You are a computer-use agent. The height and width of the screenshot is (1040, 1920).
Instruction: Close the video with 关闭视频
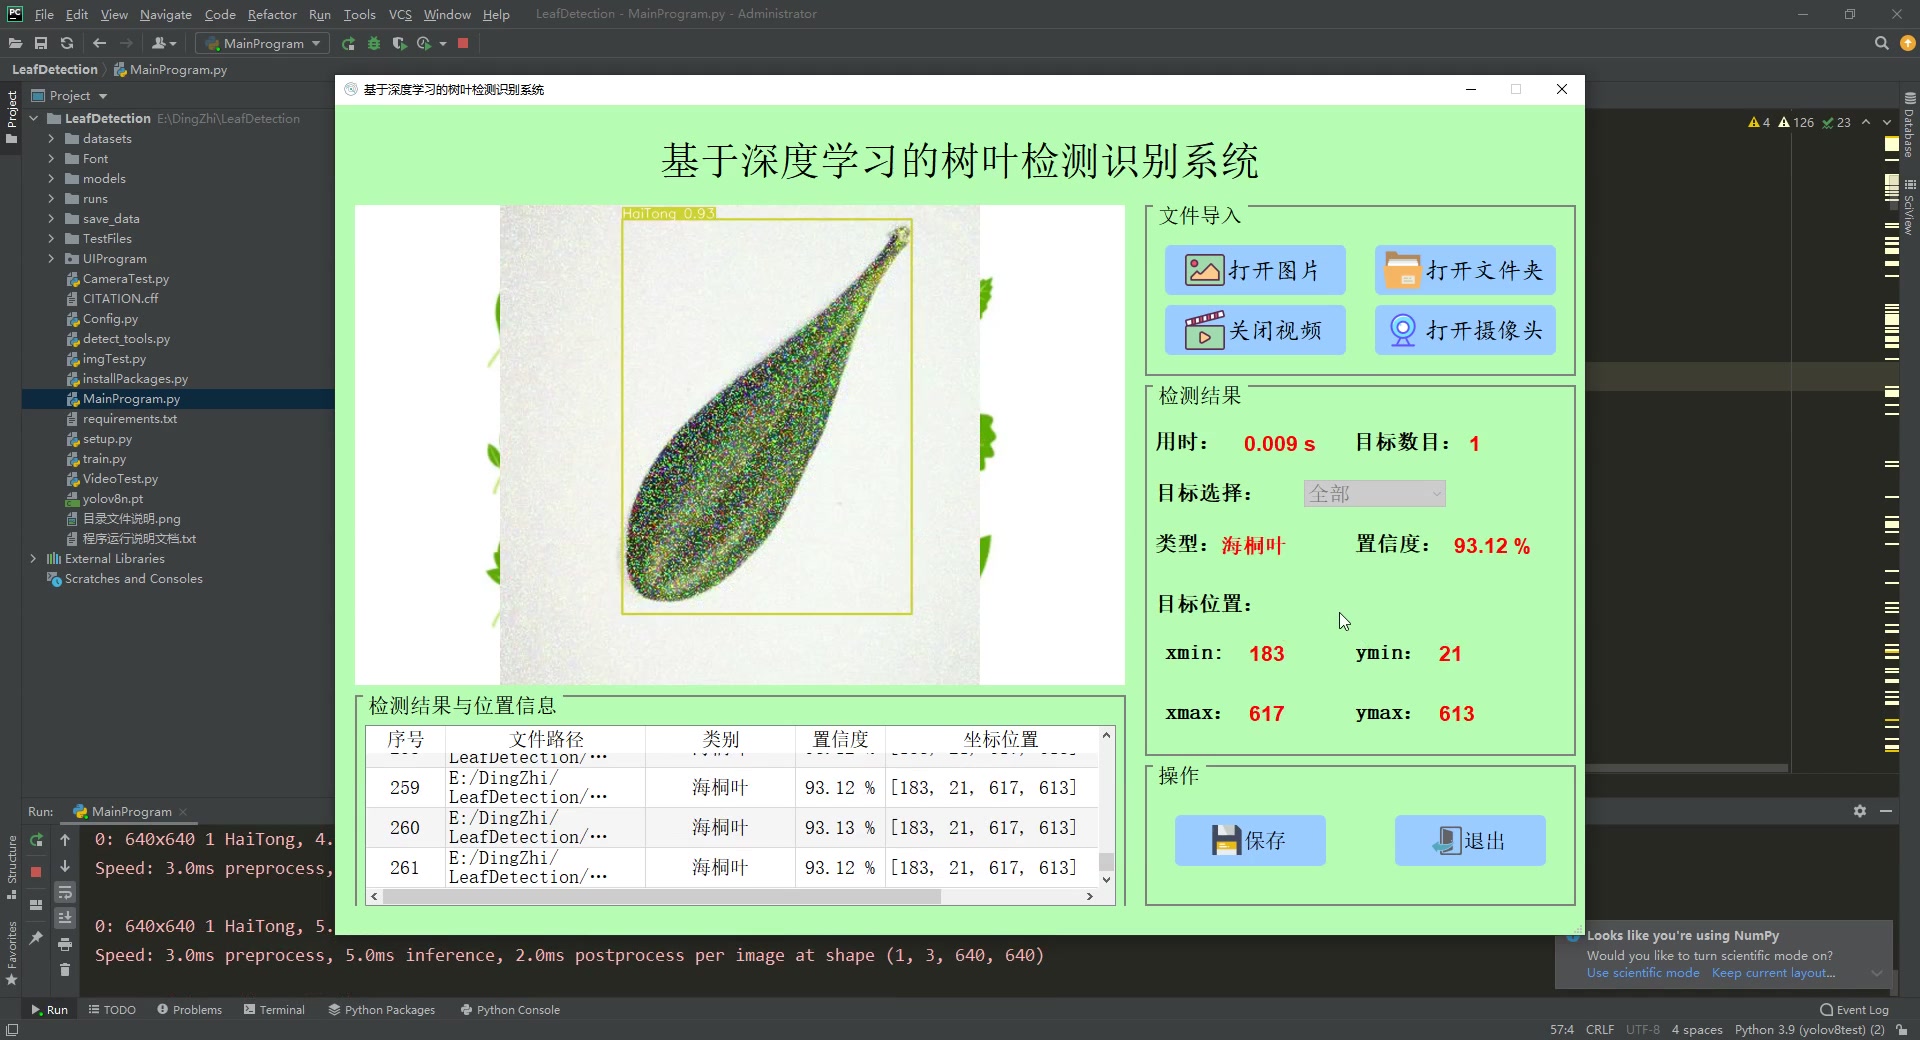[x=1254, y=330]
